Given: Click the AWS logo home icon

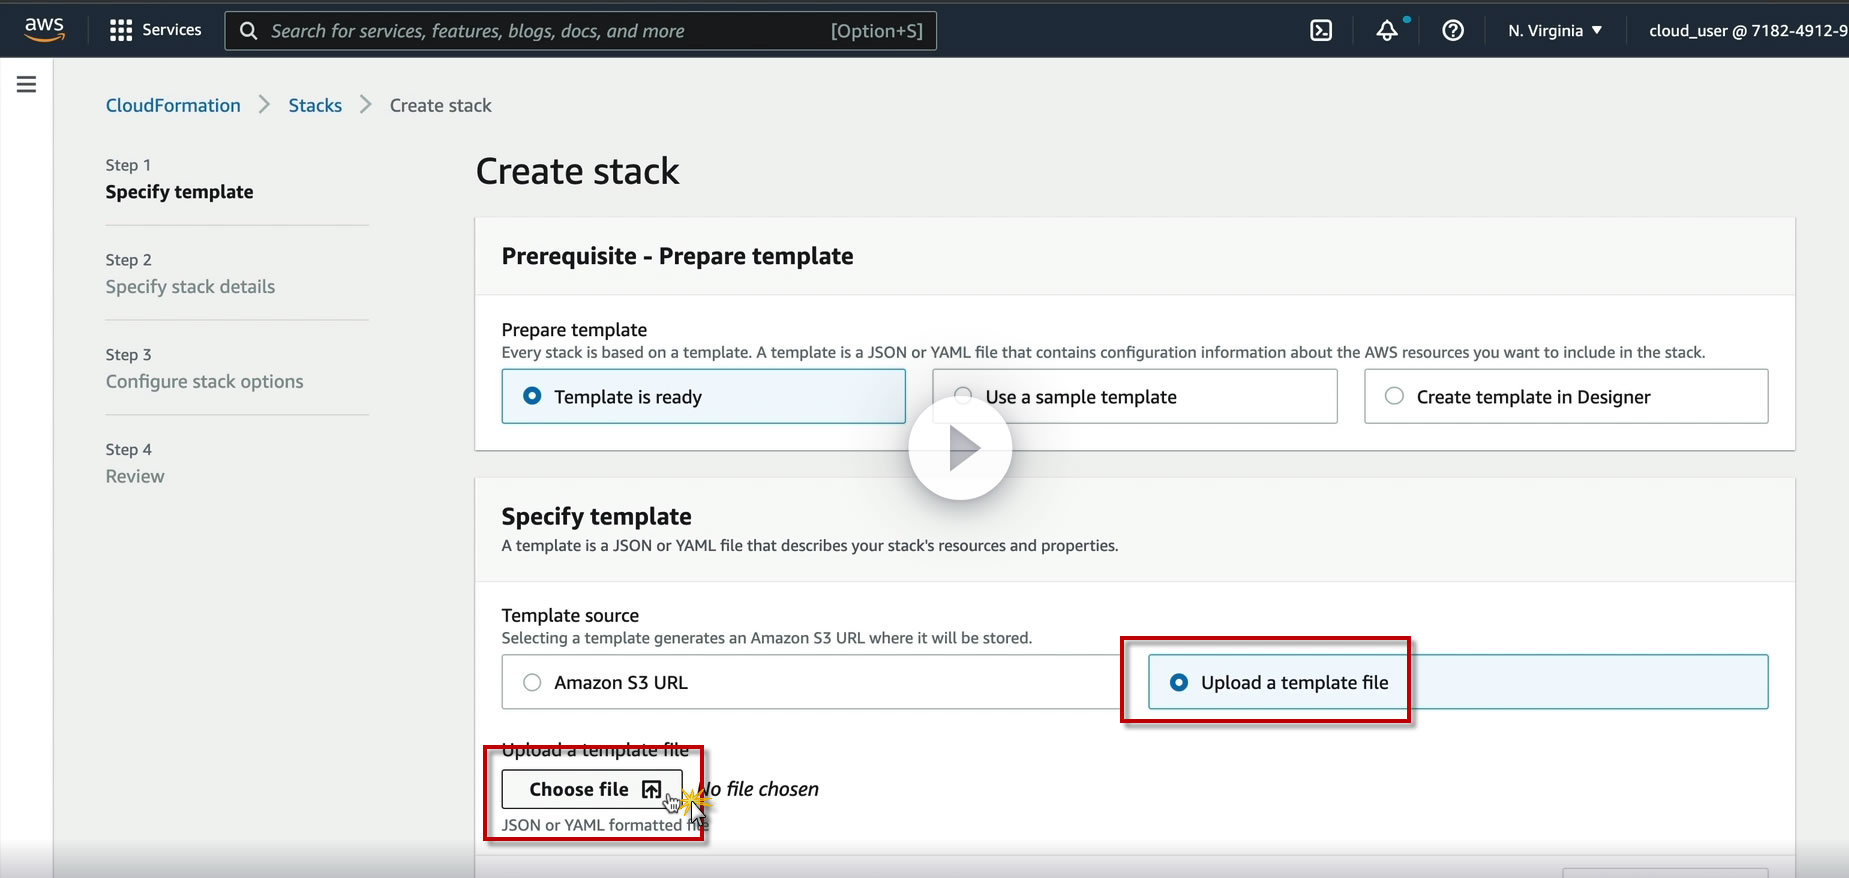Looking at the screenshot, I should pos(44,30).
